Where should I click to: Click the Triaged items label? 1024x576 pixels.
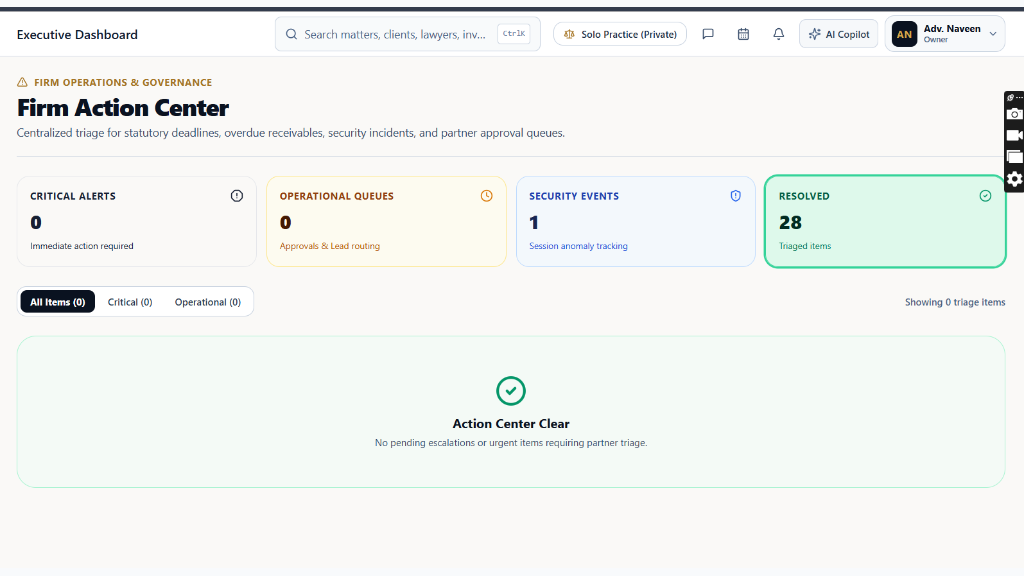pos(805,246)
